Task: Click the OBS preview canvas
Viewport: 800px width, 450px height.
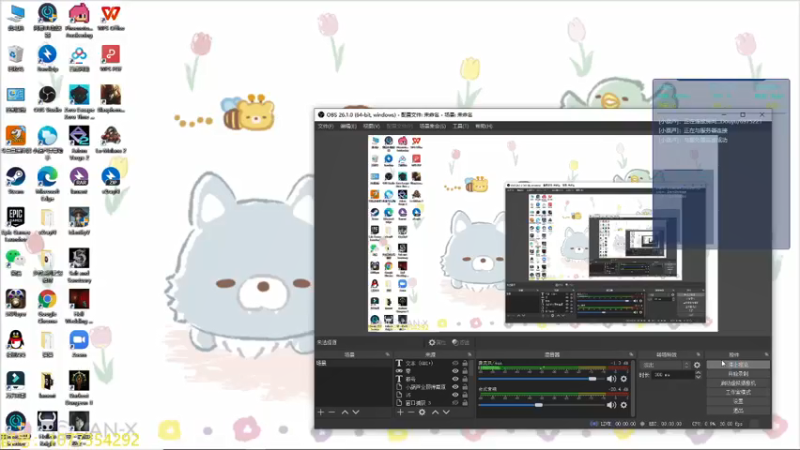Action: point(543,233)
